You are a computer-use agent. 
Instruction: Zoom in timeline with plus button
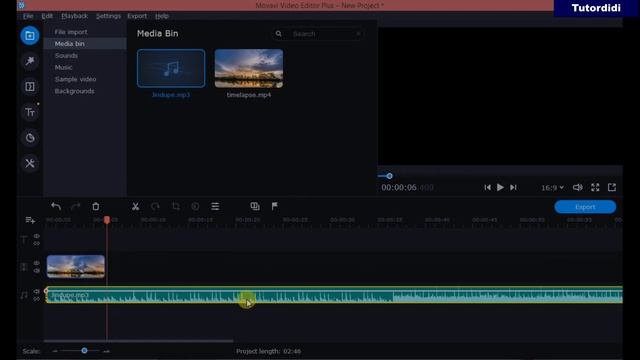coord(107,351)
